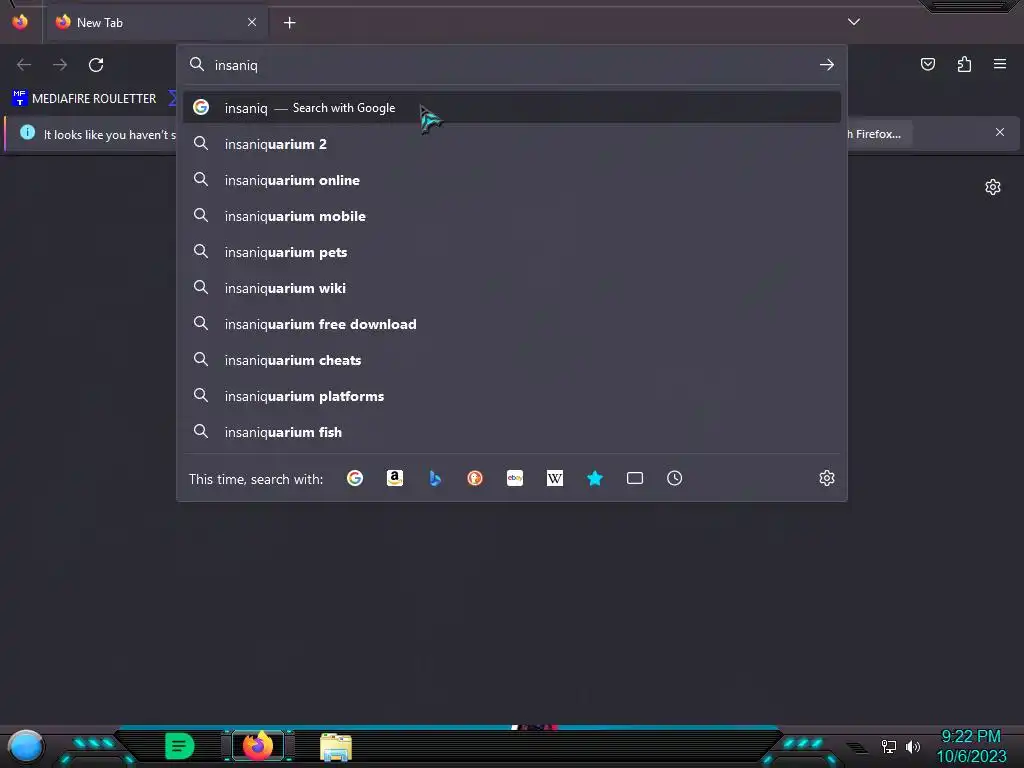Open the new tab page personalize gear

(x=993, y=187)
